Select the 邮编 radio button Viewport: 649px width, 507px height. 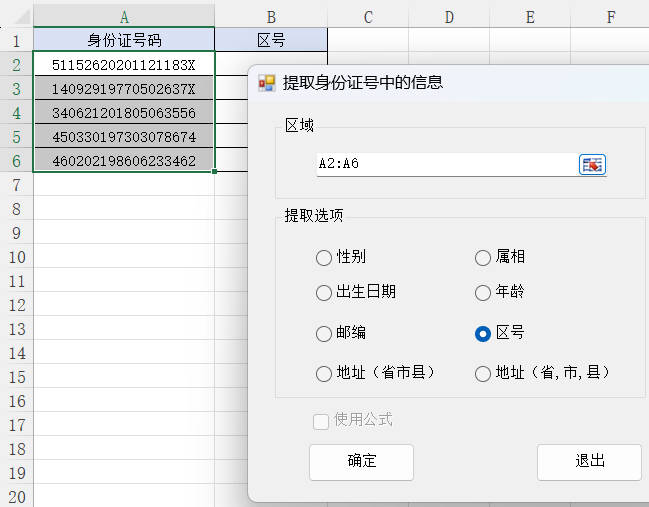click(x=324, y=334)
